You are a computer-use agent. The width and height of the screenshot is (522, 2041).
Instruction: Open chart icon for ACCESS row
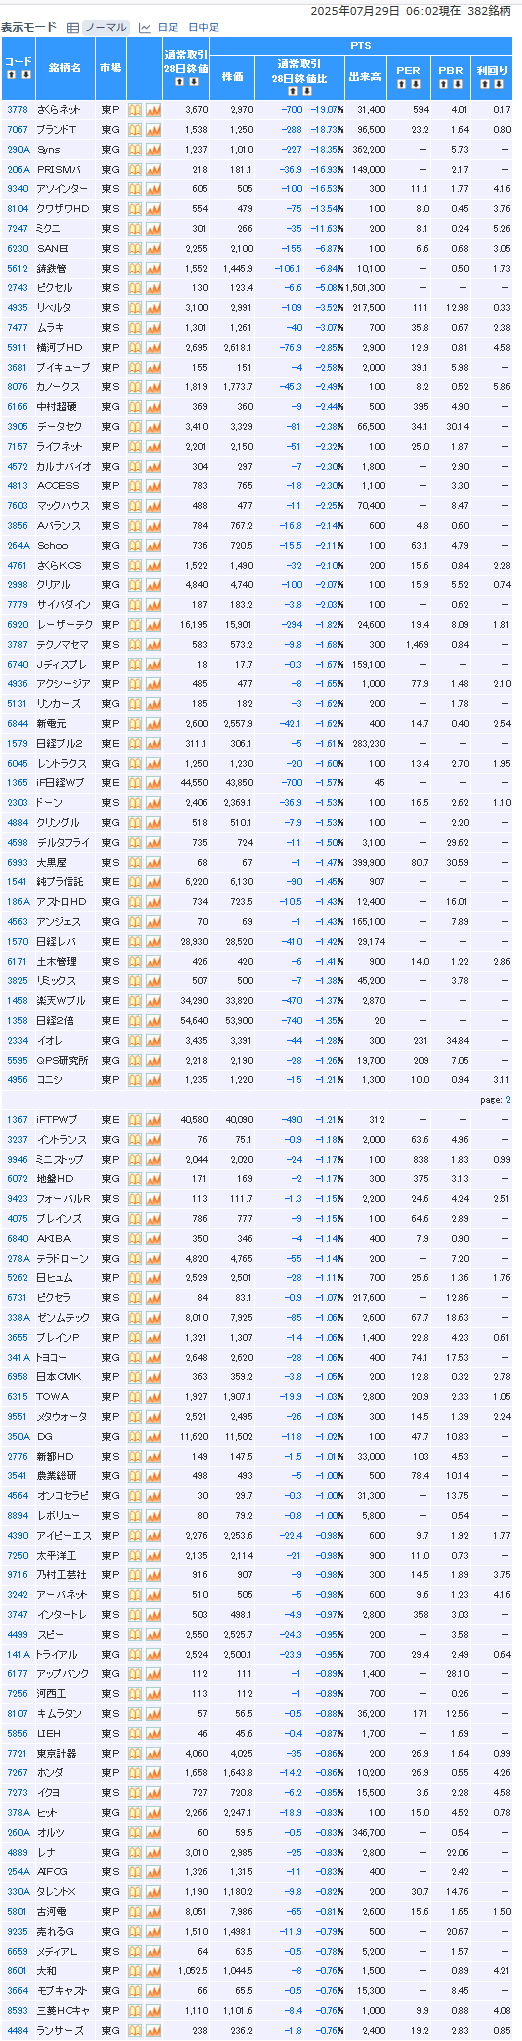pyautogui.click(x=153, y=486)
